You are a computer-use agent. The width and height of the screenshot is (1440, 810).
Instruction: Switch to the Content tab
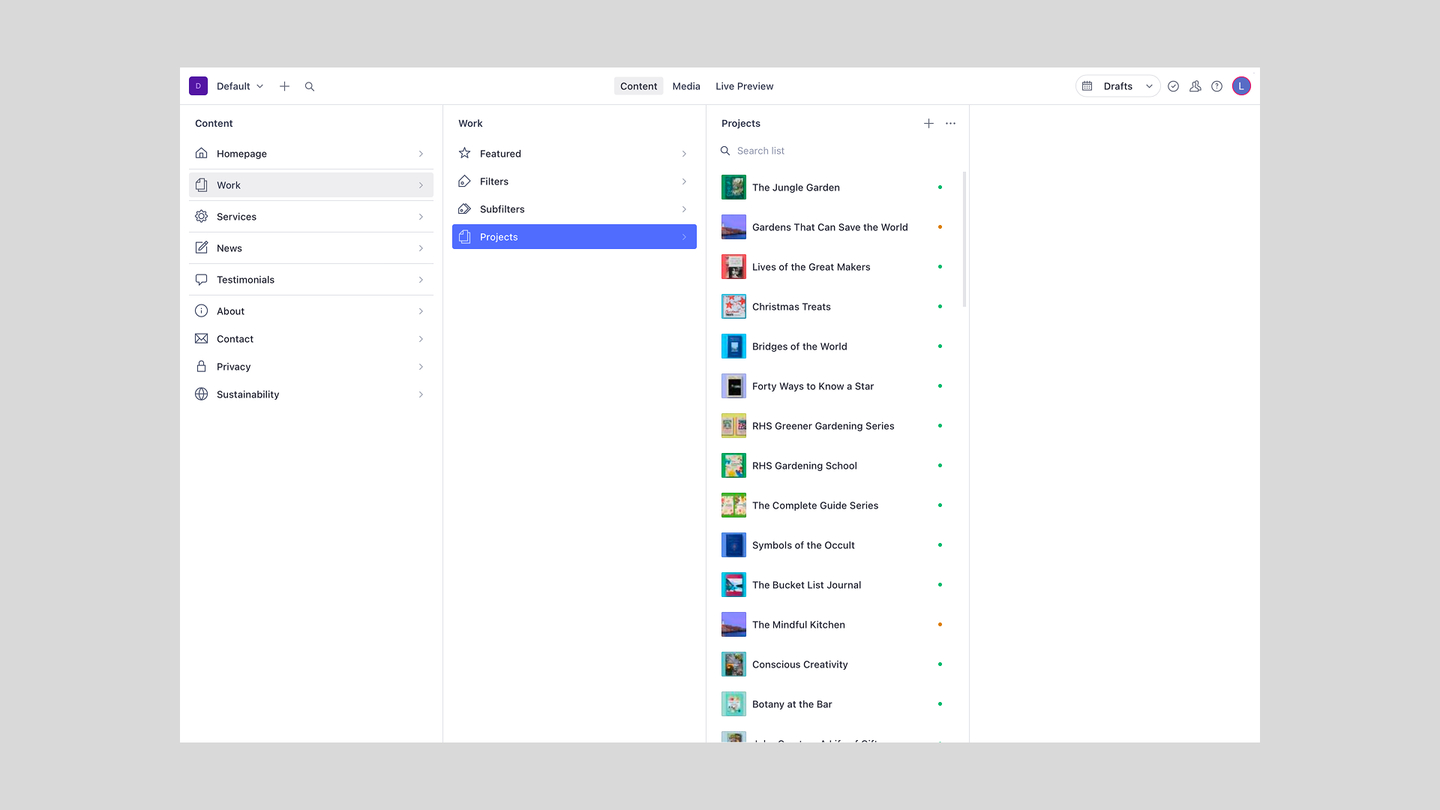click(x=638, y=86)
